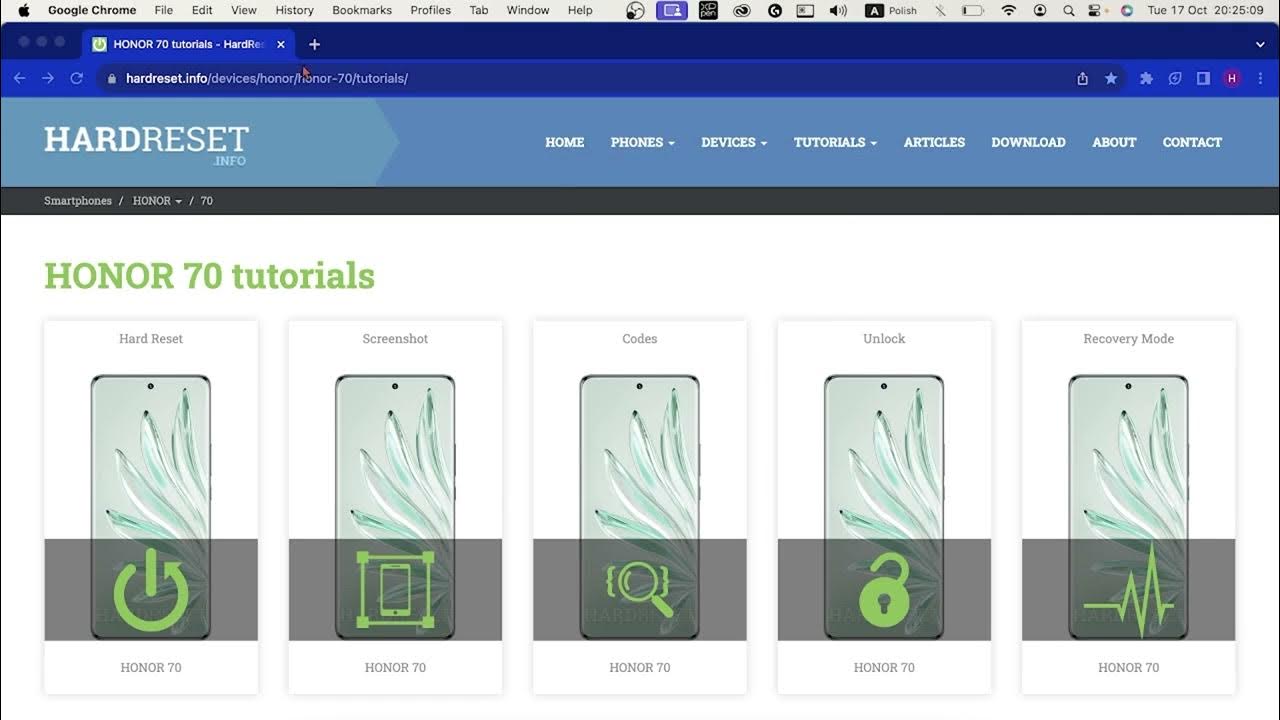This screenshot has width=1280, height=720.
Task: Click HONOR 70 under Codes card
Action: 640,668
